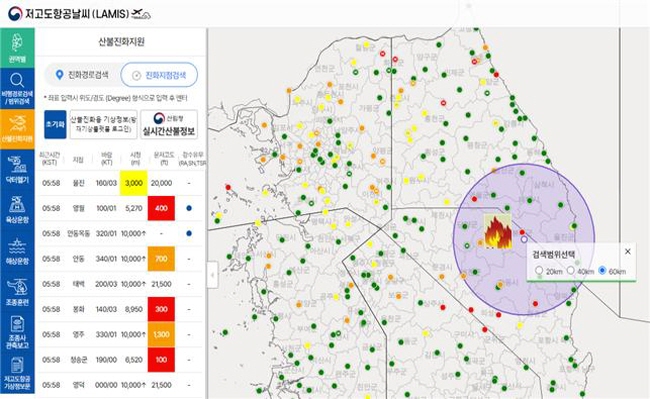Select the orange 산불진화지원 sidebar icon
The image size is (650, 399).
(17, 128)
